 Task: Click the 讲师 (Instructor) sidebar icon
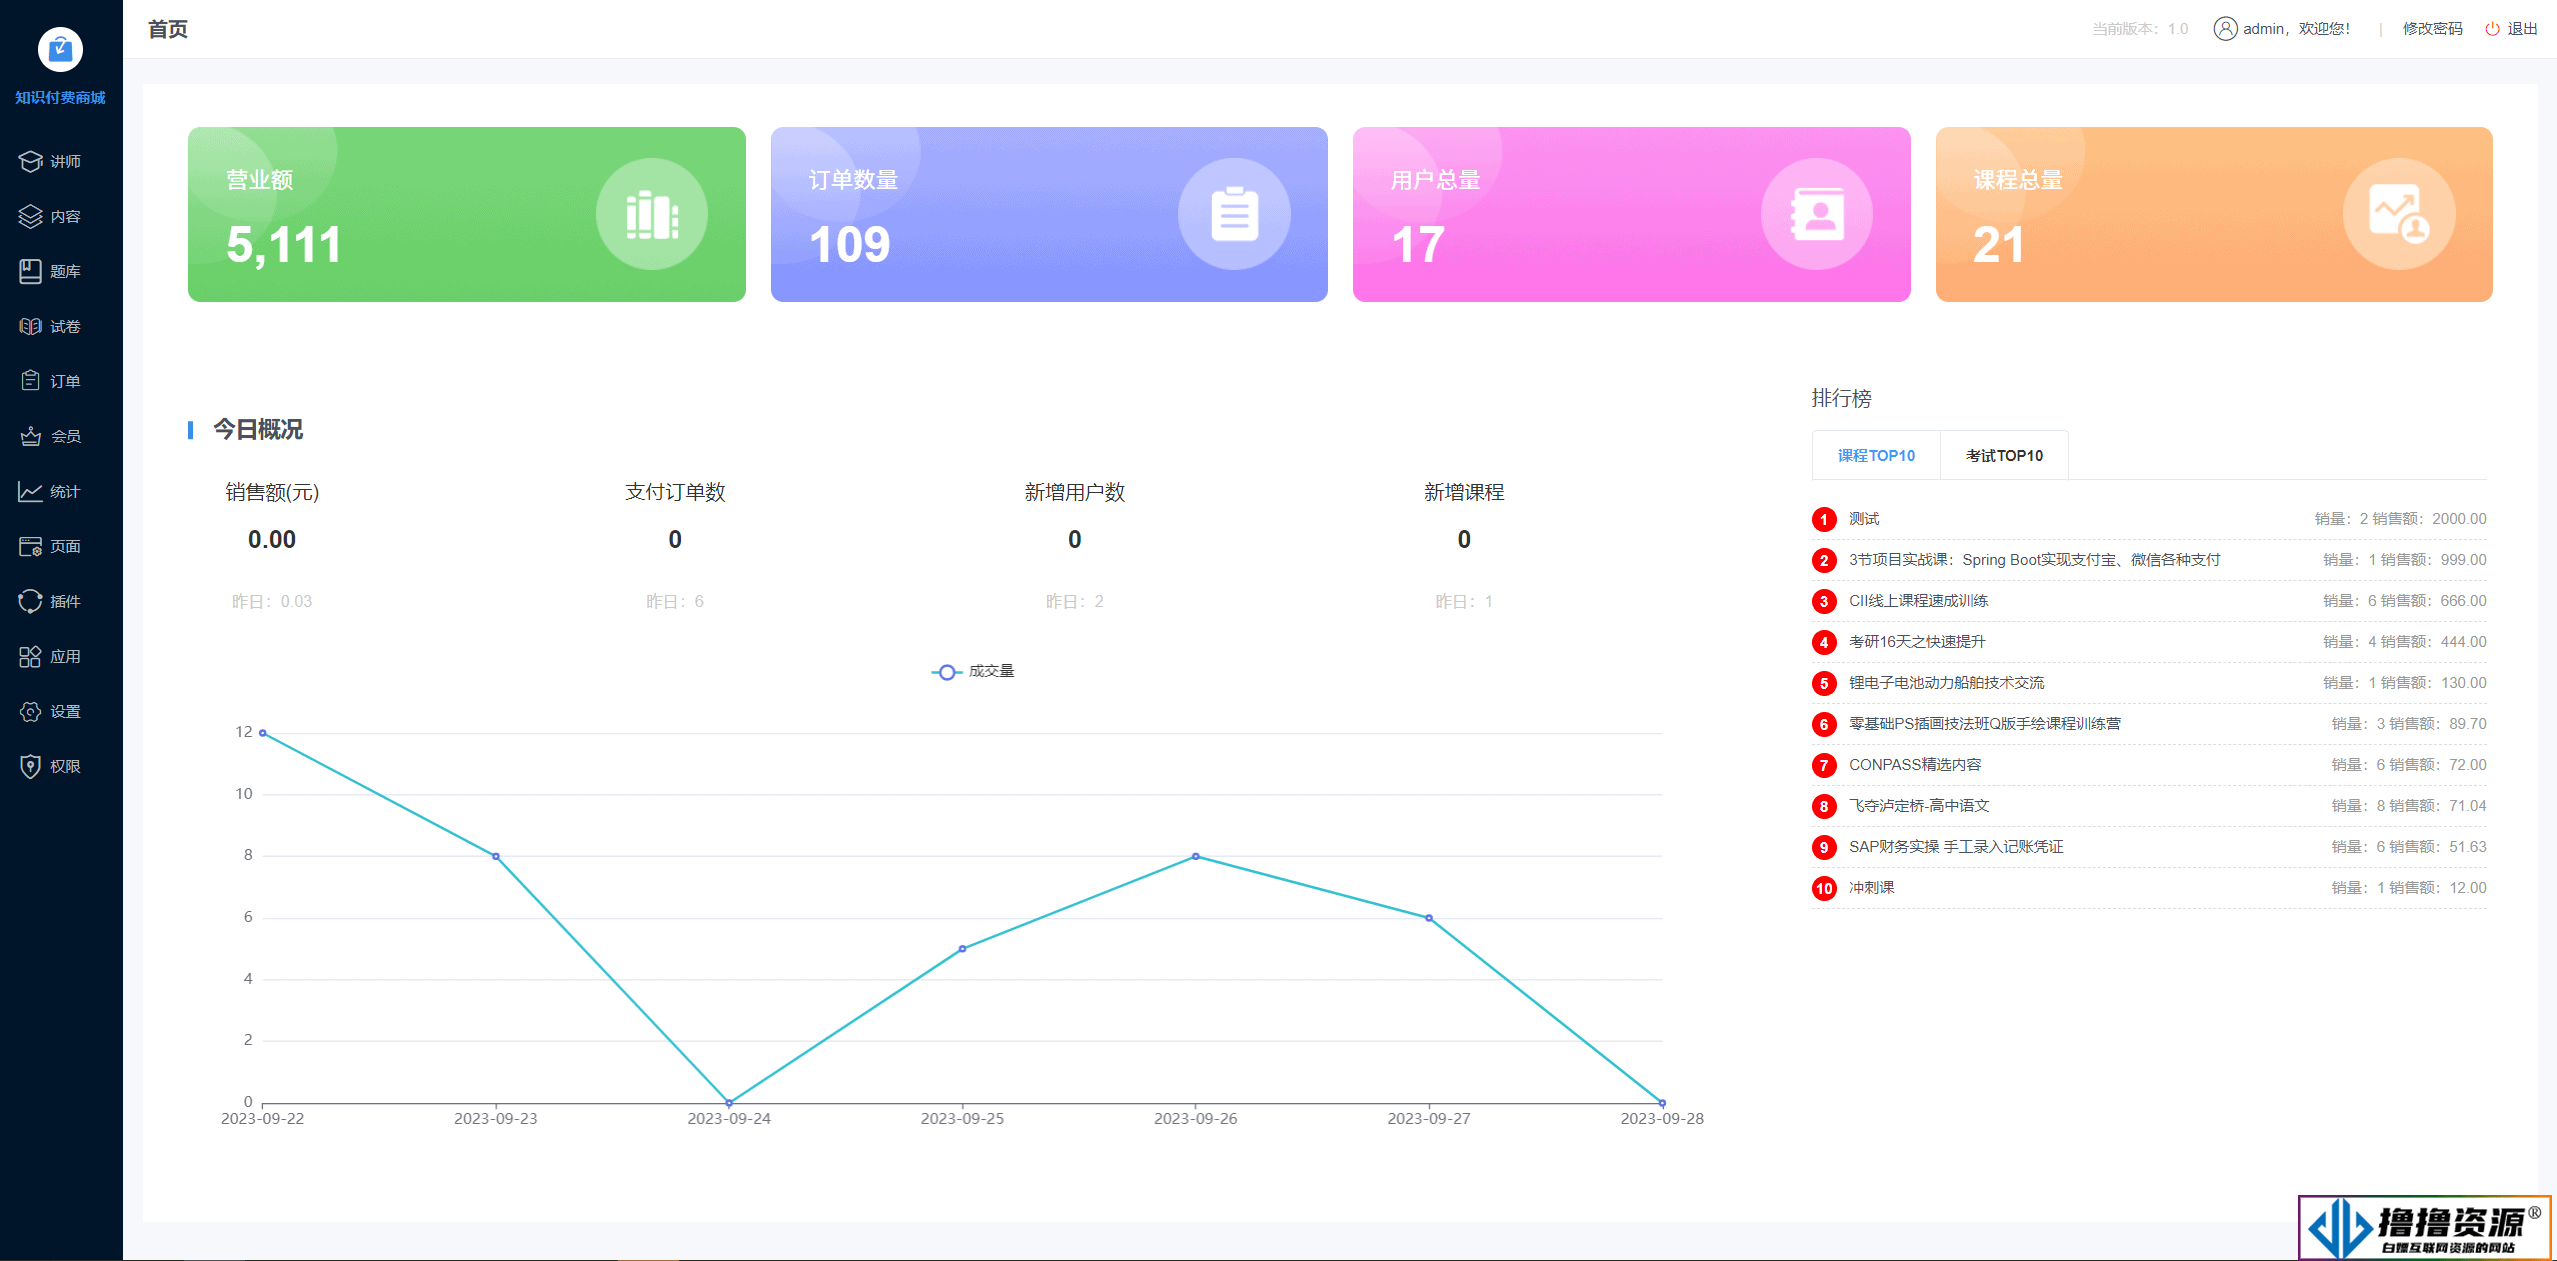tap(60, 160)
